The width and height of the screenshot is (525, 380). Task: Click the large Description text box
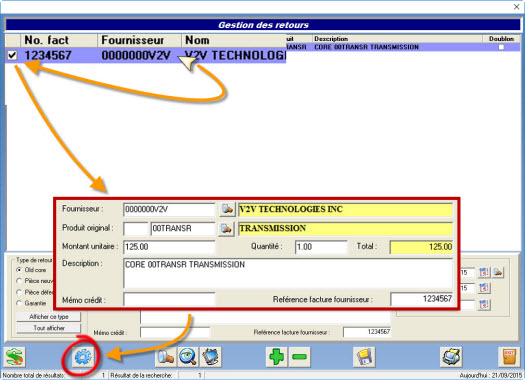pos(288,273)
